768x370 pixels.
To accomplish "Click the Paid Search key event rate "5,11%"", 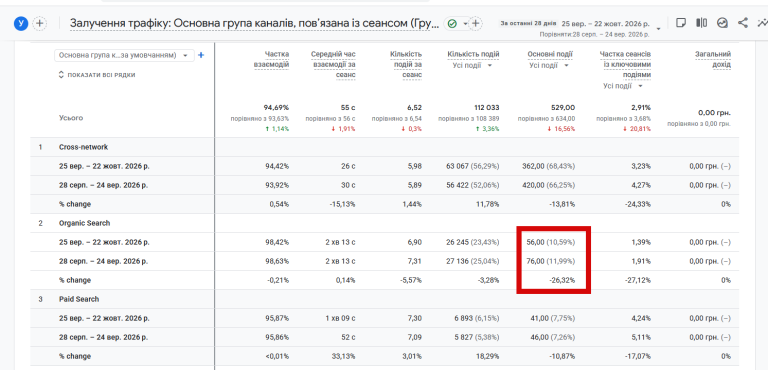I will pyautogui.click(x=642, y=337).
